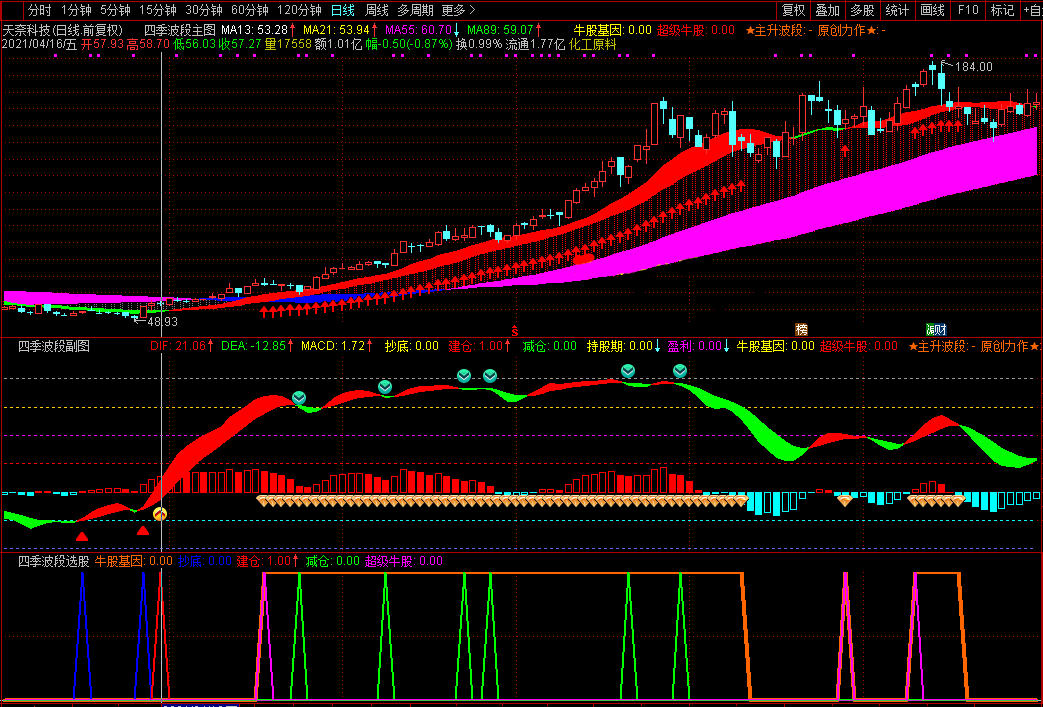
Task: Click the second green chevron signal icon
Action: pos(385,387)
